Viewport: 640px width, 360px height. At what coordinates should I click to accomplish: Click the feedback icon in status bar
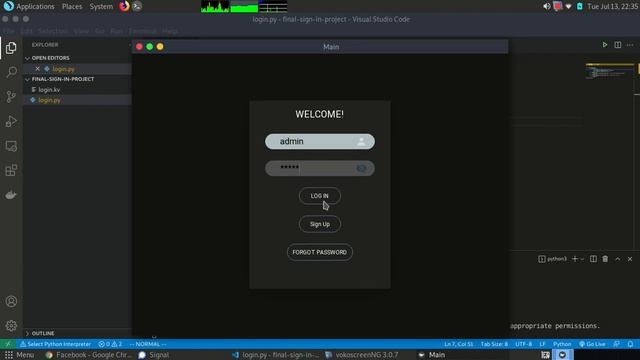coord(616,344)
